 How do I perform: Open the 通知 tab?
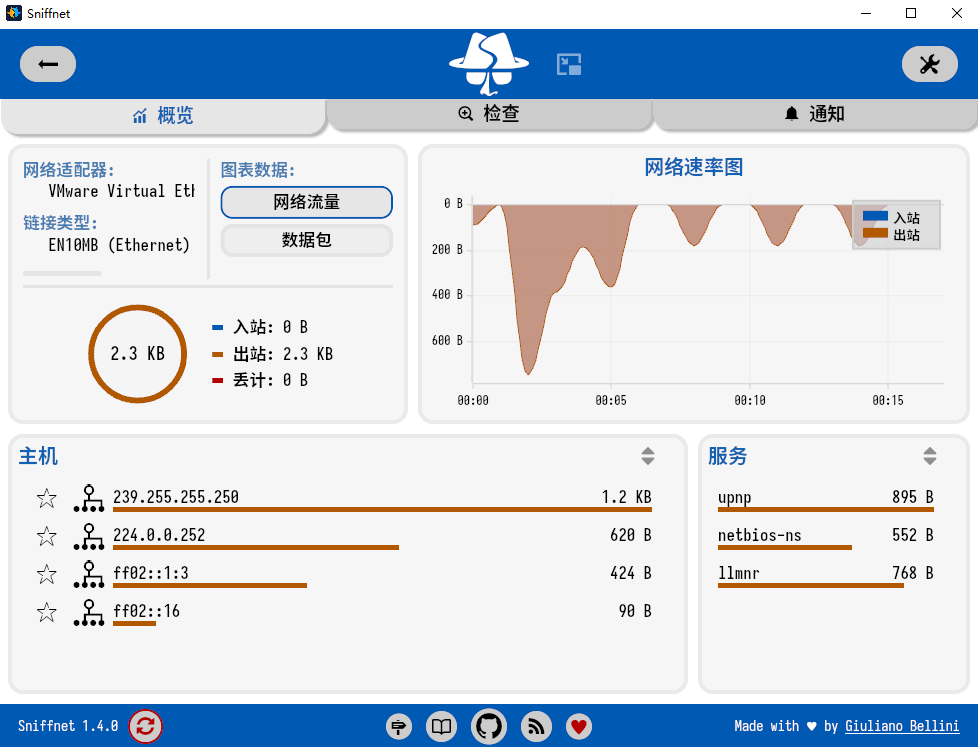click(815, 114)
